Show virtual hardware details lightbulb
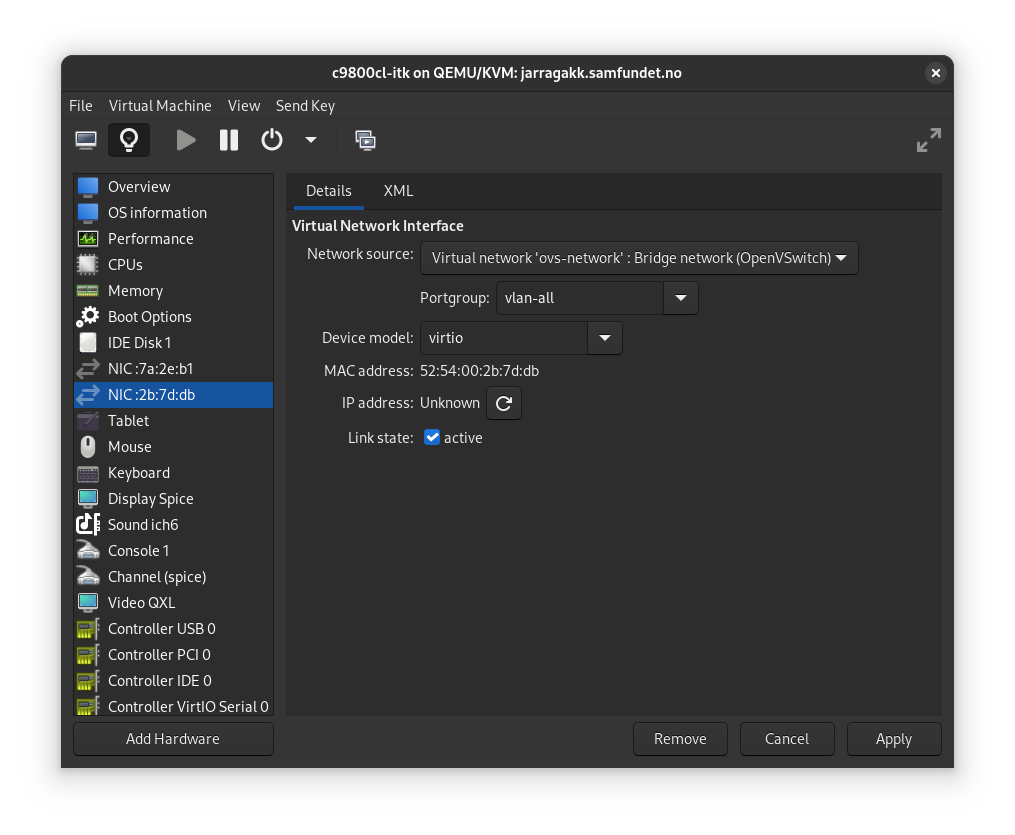This screenshot has height=835, width=1015. tap(129, 140)
